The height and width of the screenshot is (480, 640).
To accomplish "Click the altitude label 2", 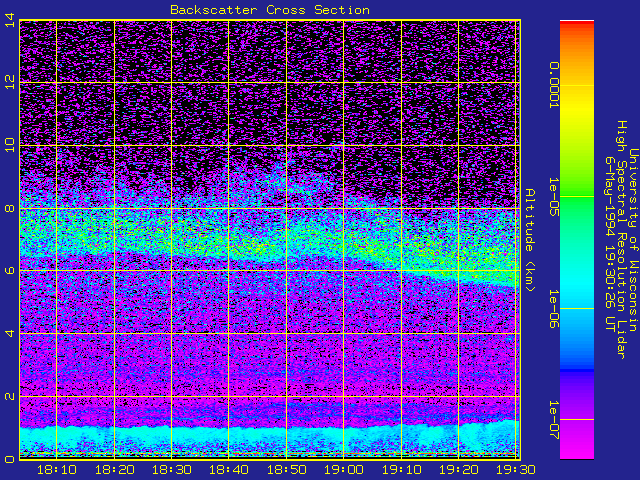I will (x=10, y=396).
